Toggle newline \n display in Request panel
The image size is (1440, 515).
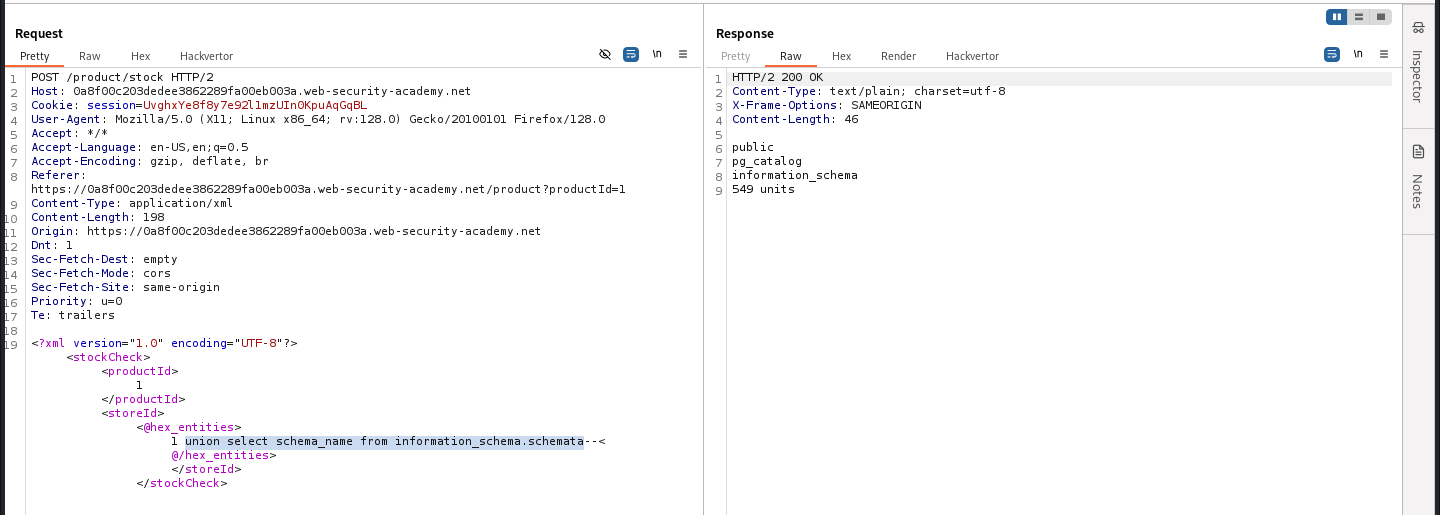(657, 54)
